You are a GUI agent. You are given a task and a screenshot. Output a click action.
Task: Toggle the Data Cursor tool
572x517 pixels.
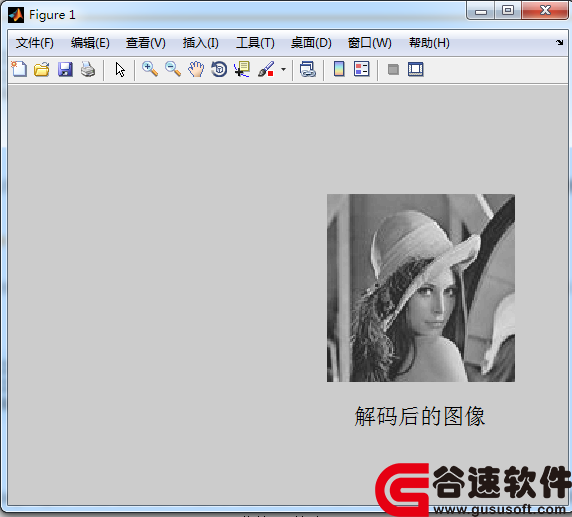[x=242, y=69]
